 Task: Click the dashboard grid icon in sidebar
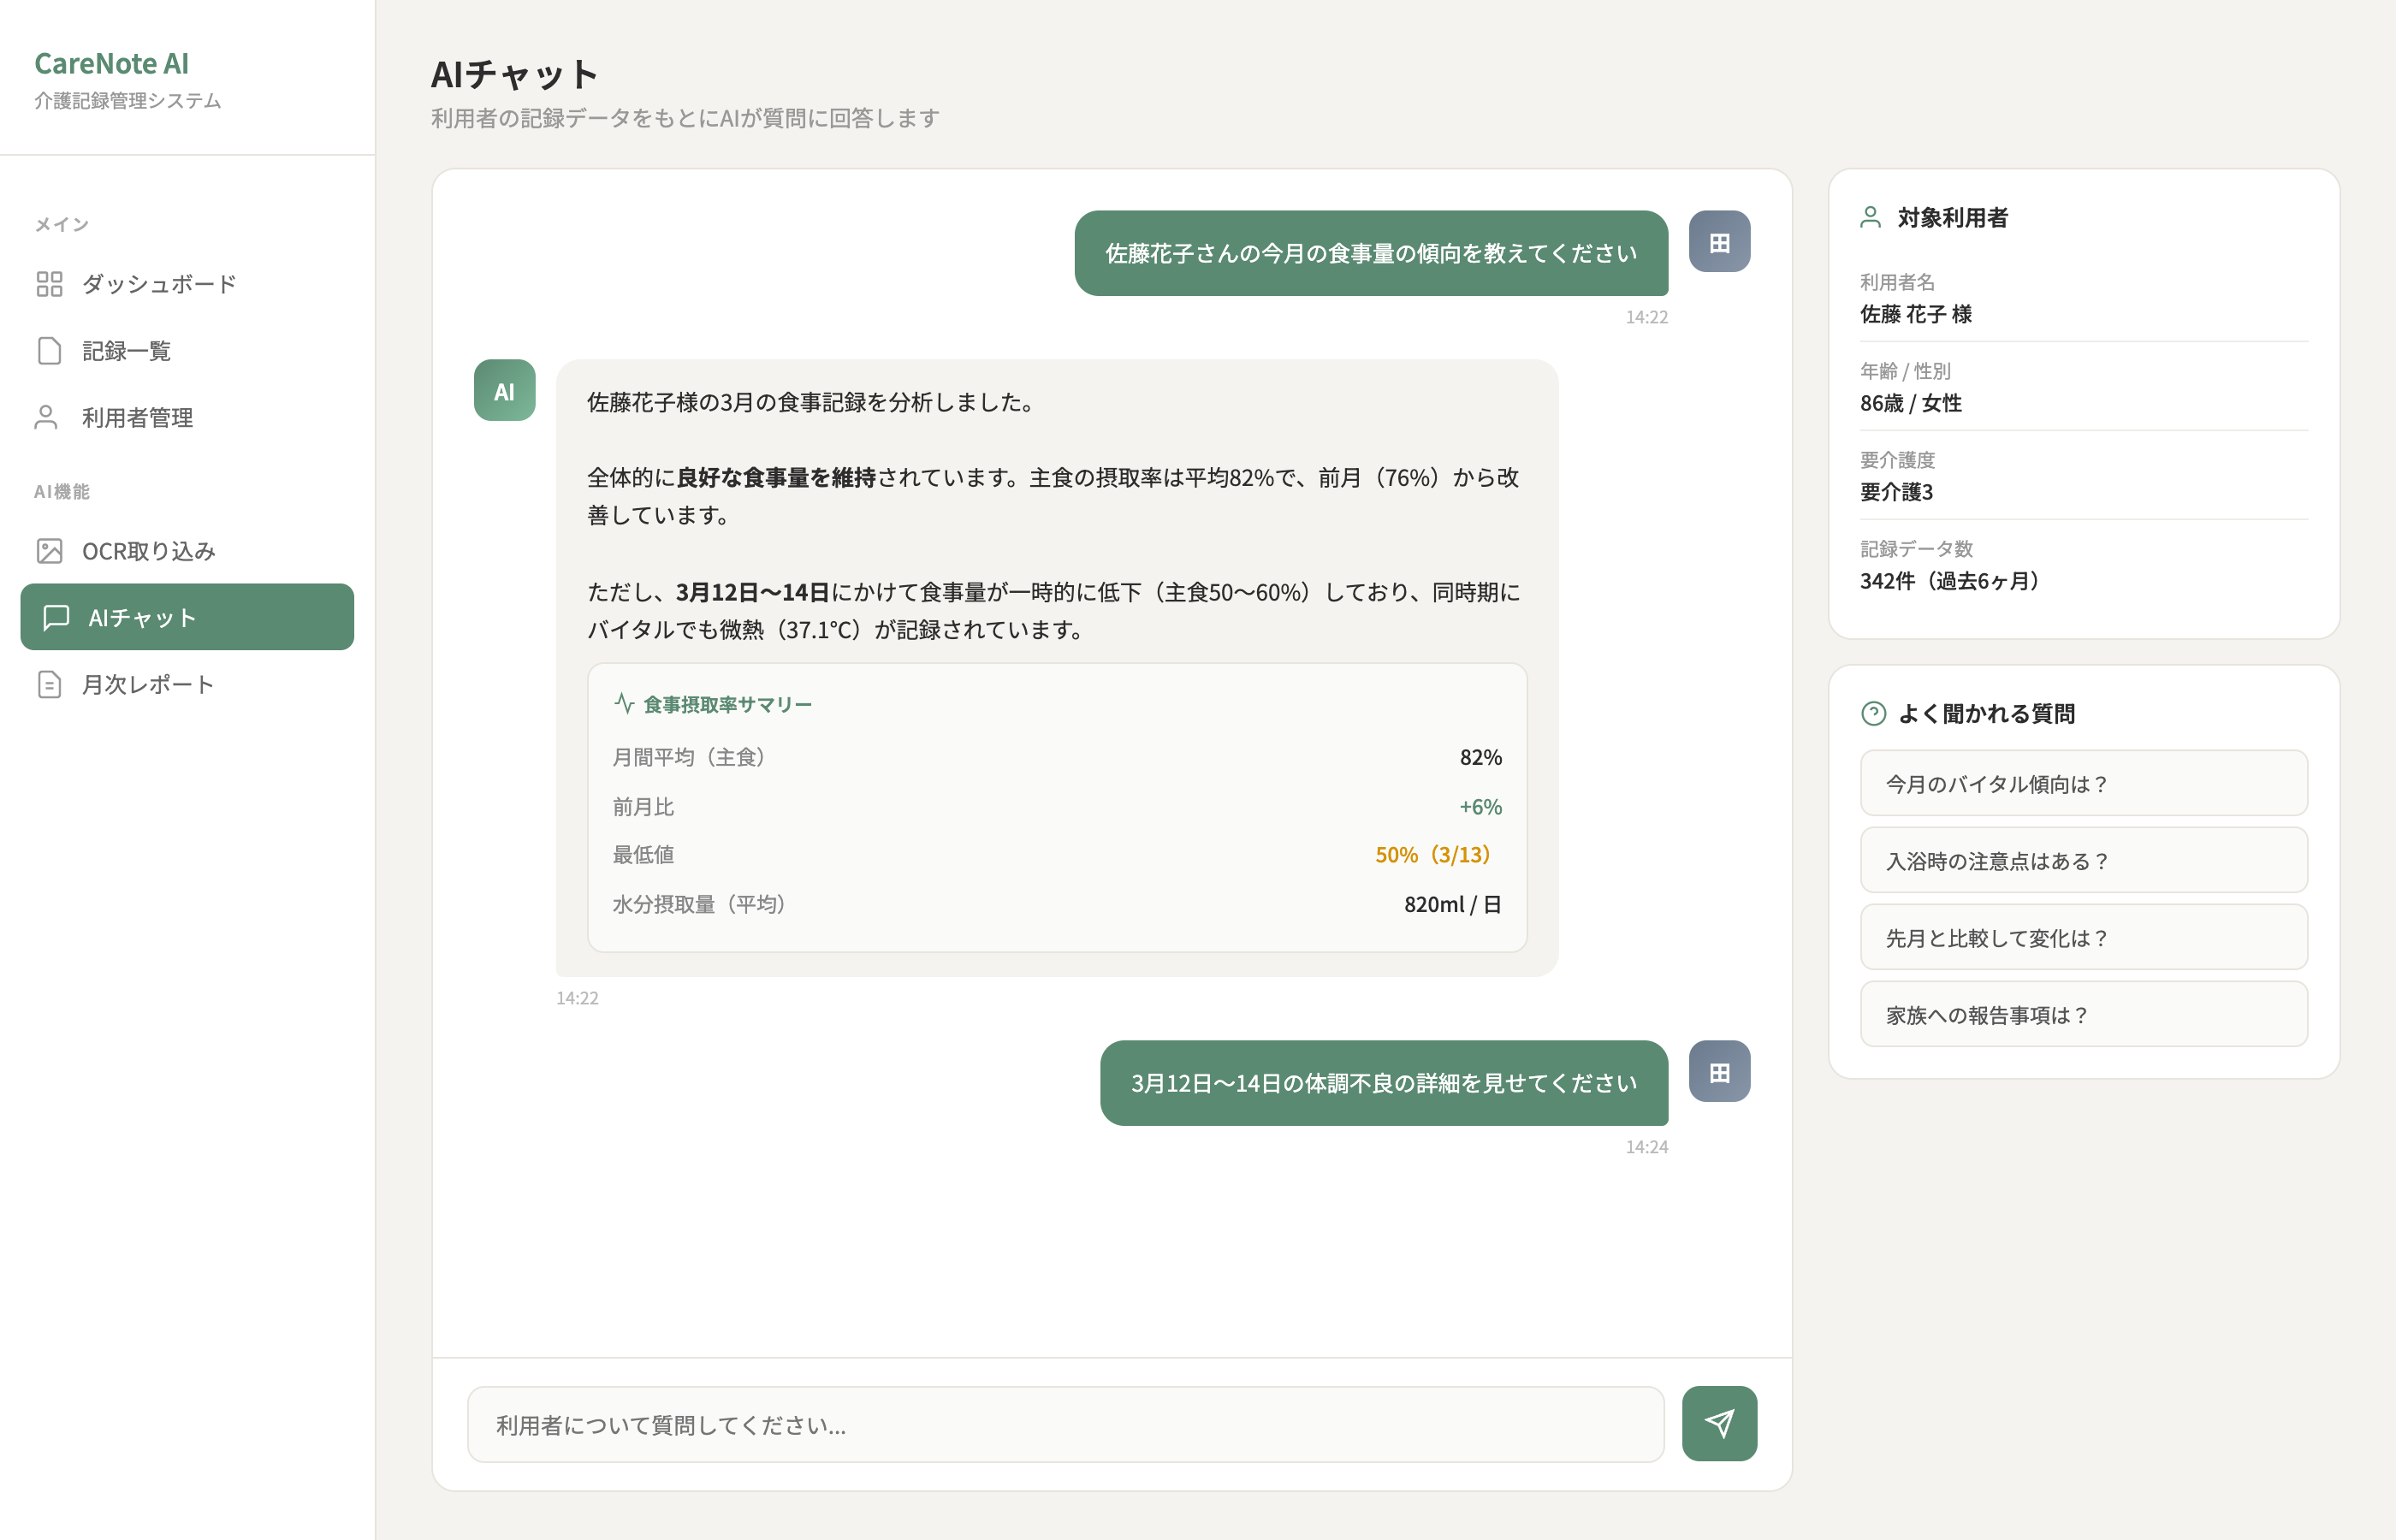(x=49, y=284)
